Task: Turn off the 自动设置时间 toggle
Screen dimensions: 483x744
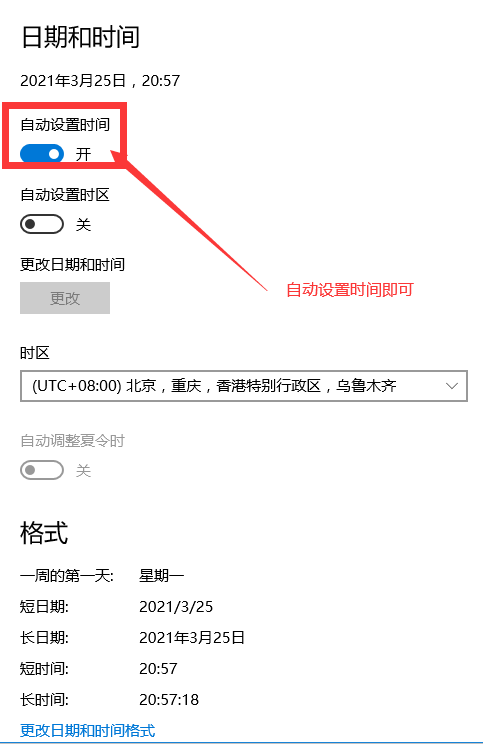Action: [x=42, y=154]
